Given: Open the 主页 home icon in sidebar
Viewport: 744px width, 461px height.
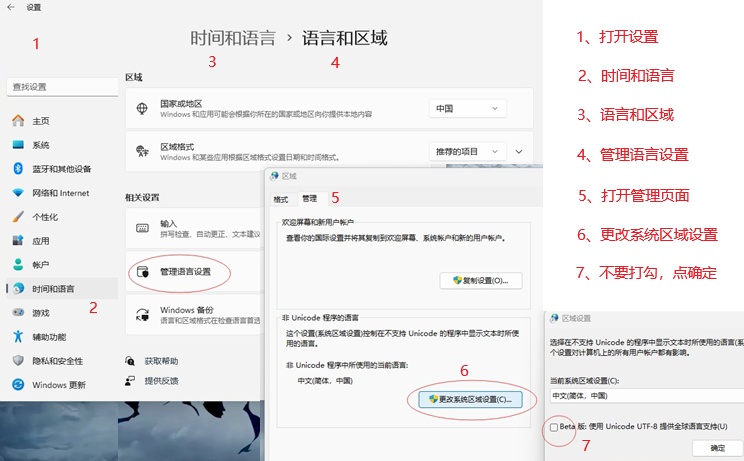Looking at the screenshot, I should click(18, 120).
